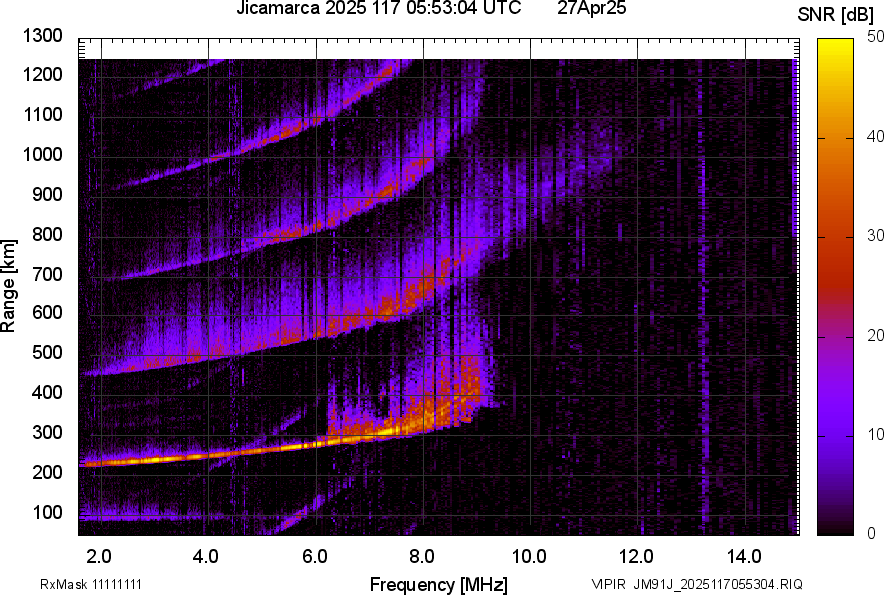Click the frequency tick label "12.0"
This screenshot has height=595, width=884.
click(637, 557)
